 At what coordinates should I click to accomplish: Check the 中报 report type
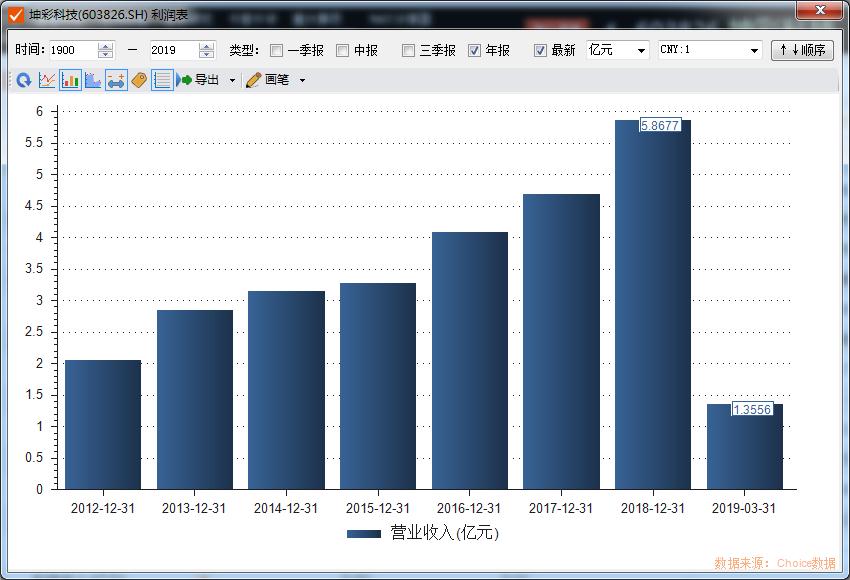[x=344, y=49]
